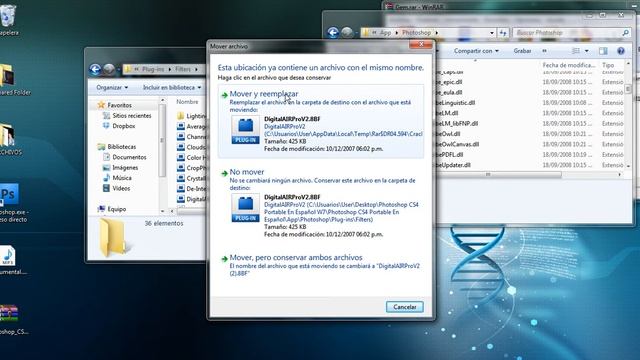Show more toolbar commands chevron
Viewport: 640px width, 360px height.
544,51
